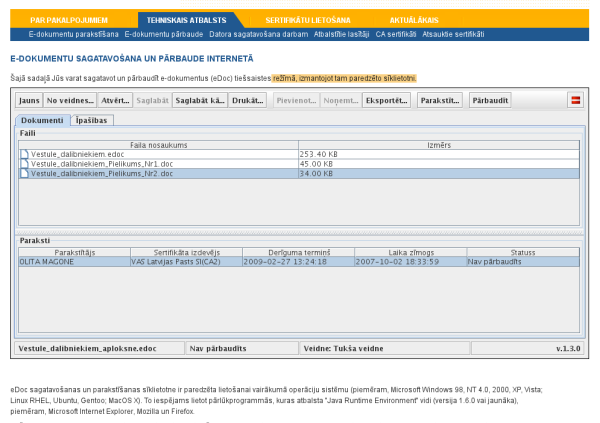Screen dimensions: 600x423
Task: Open the No veidnes... template option
Action: [x=70, y=100]
